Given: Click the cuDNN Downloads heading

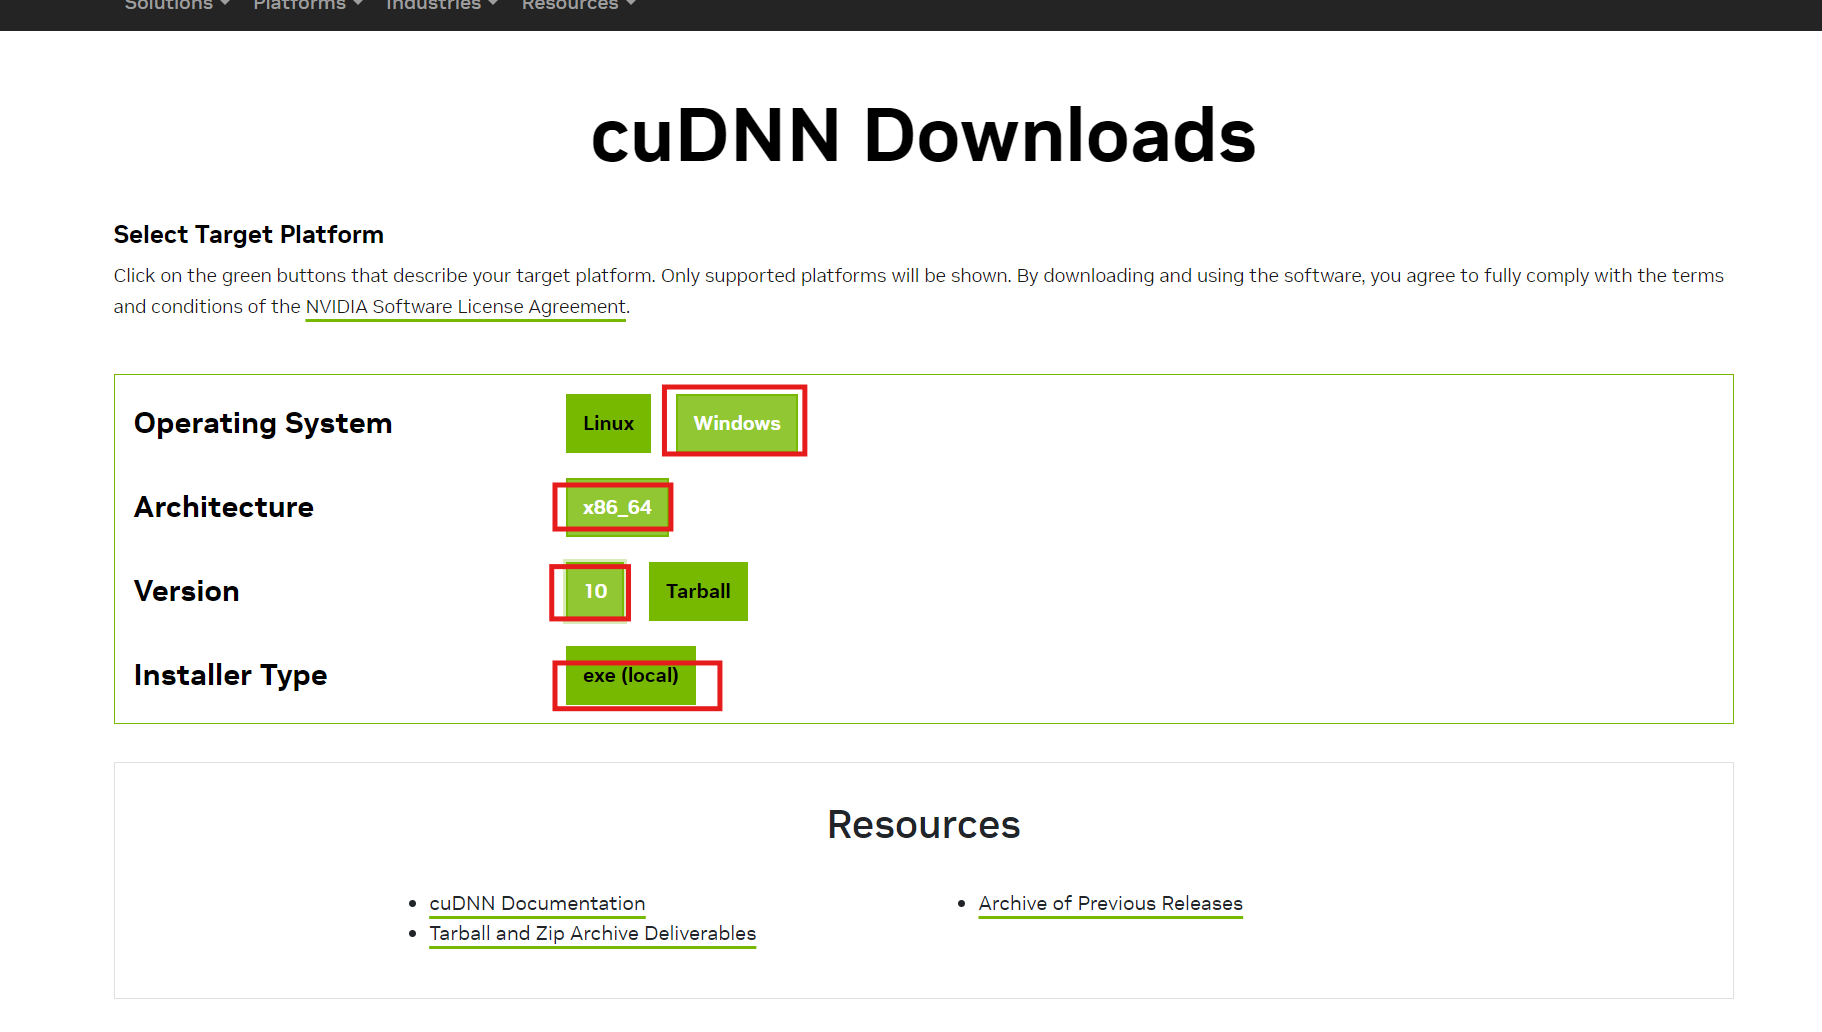Looking at the screenshot, I should tap(923, 136).
